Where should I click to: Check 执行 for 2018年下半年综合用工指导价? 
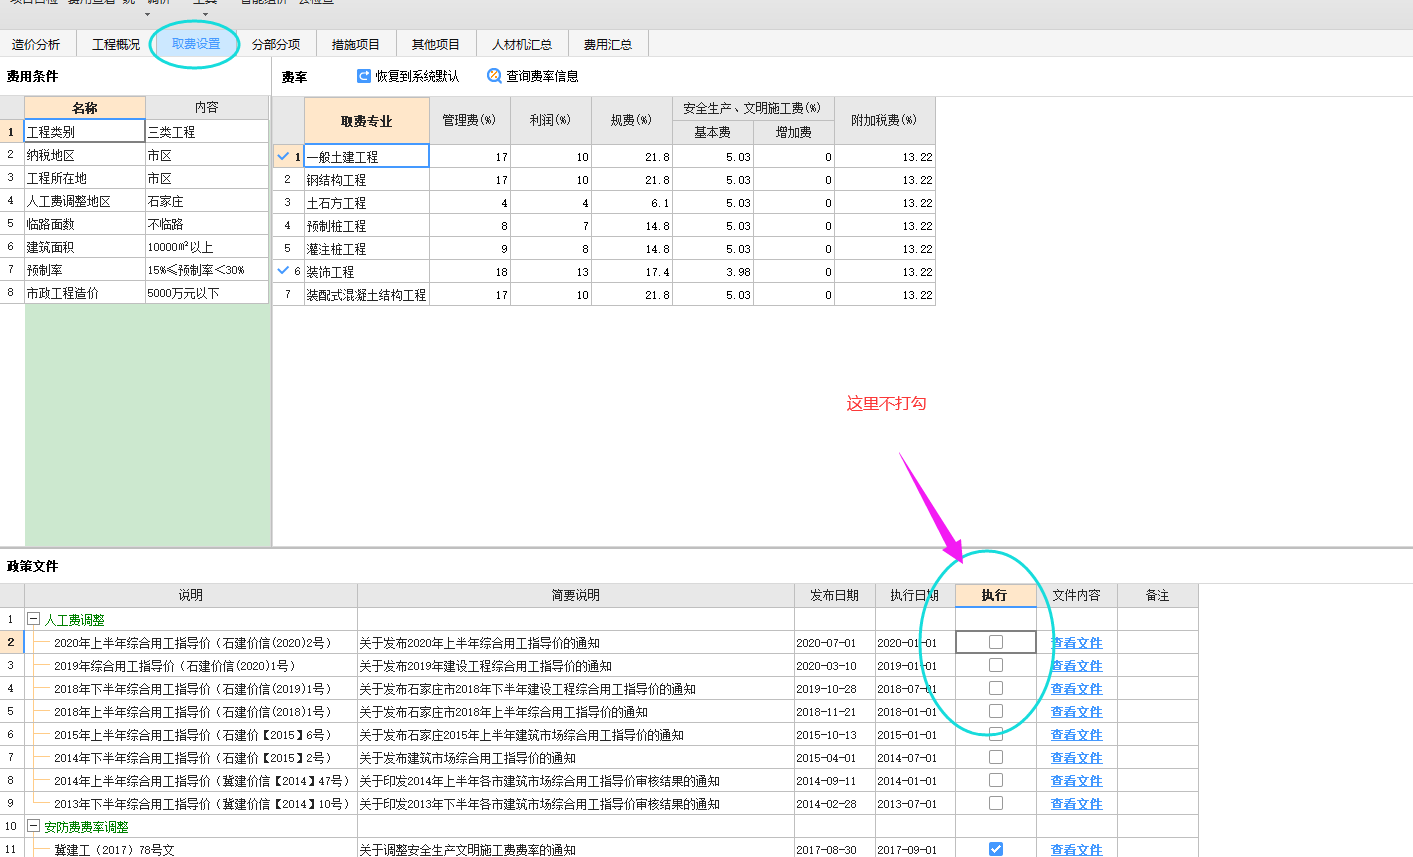tap(996, 688)
